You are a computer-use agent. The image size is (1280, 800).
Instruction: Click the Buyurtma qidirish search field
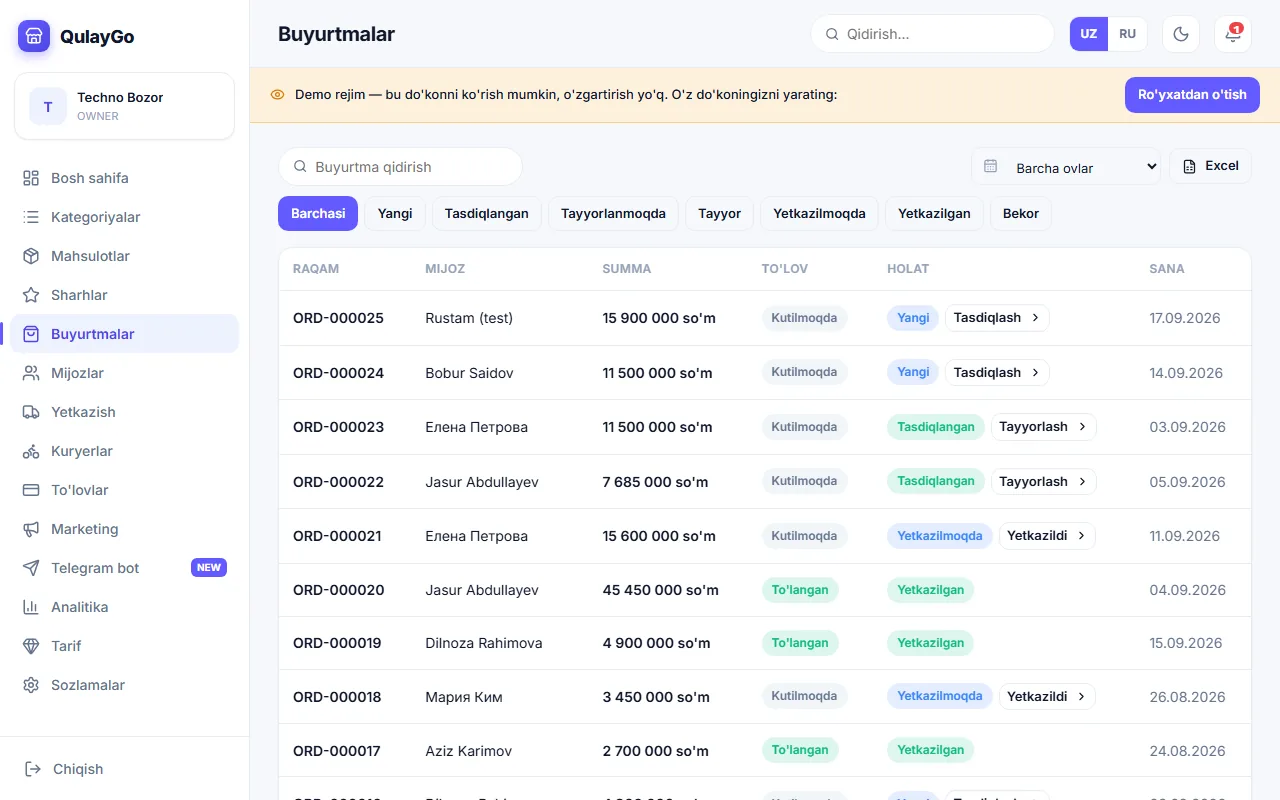click(400, 167)
